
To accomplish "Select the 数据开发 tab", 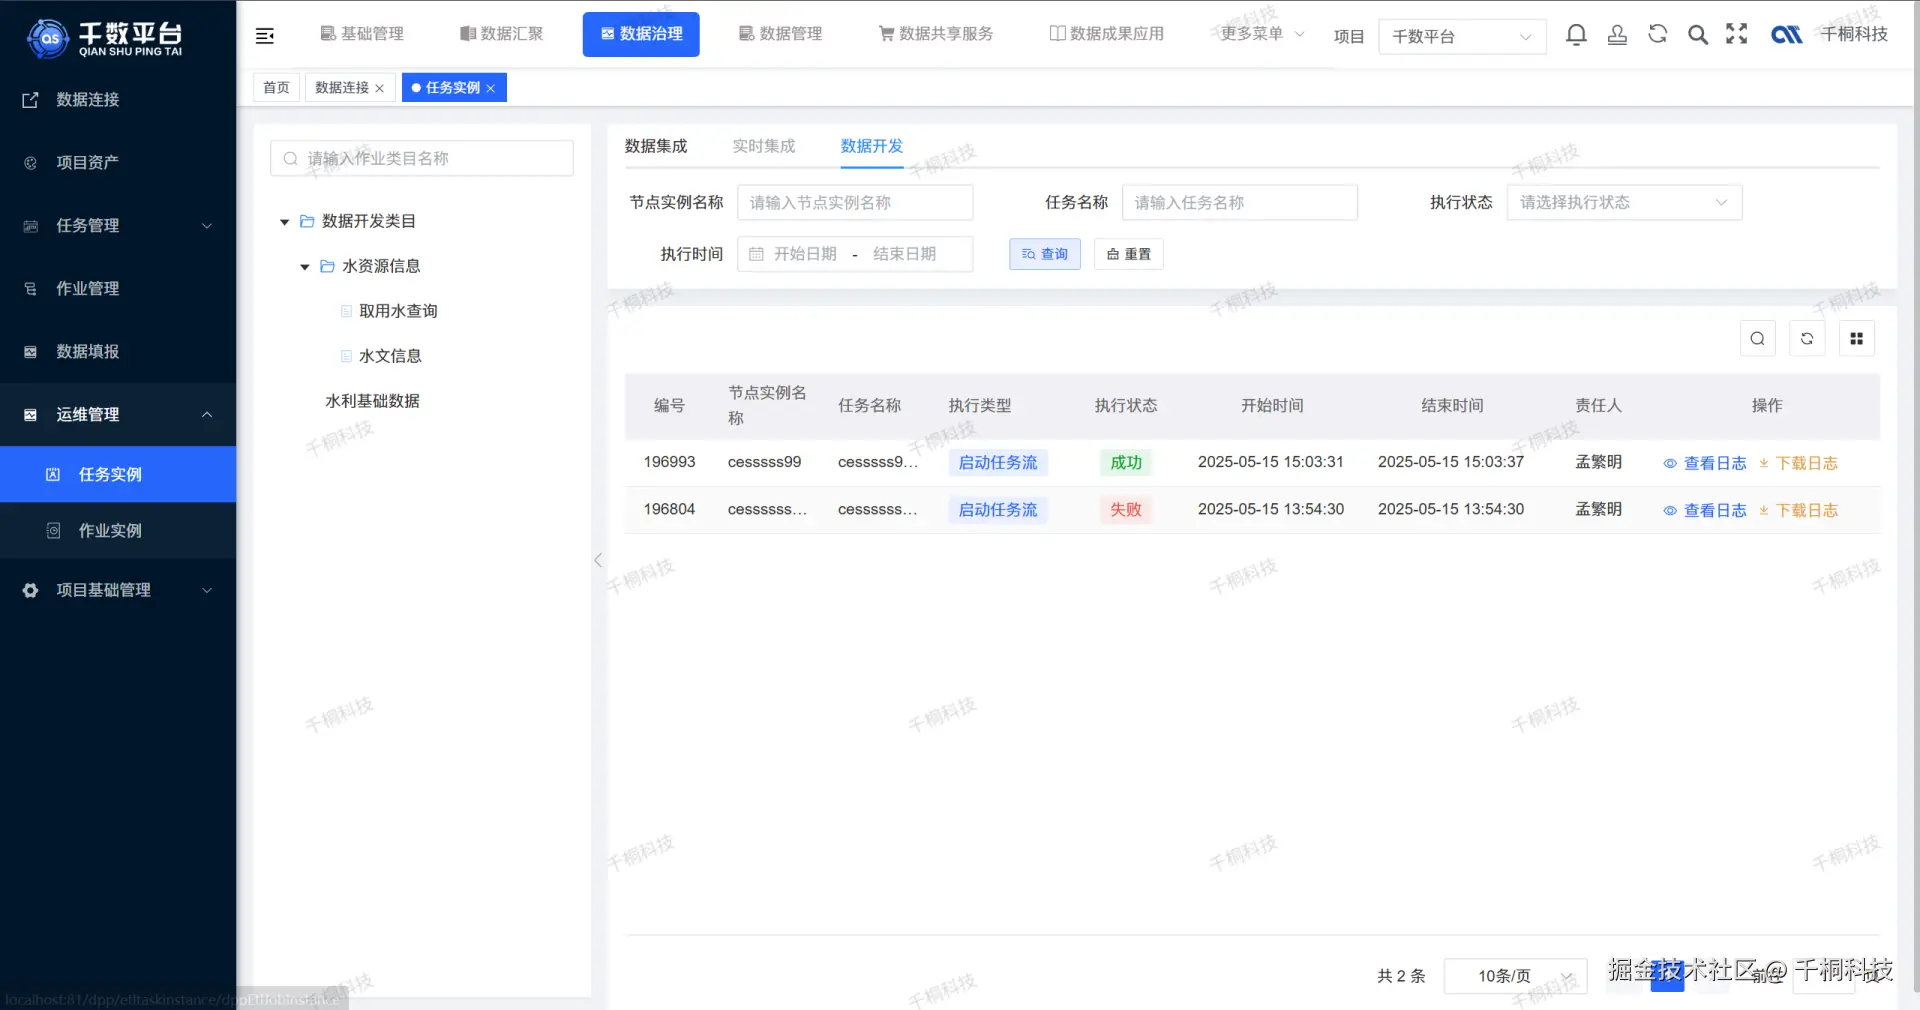I will pyautogui.click(x=872, y=146).
